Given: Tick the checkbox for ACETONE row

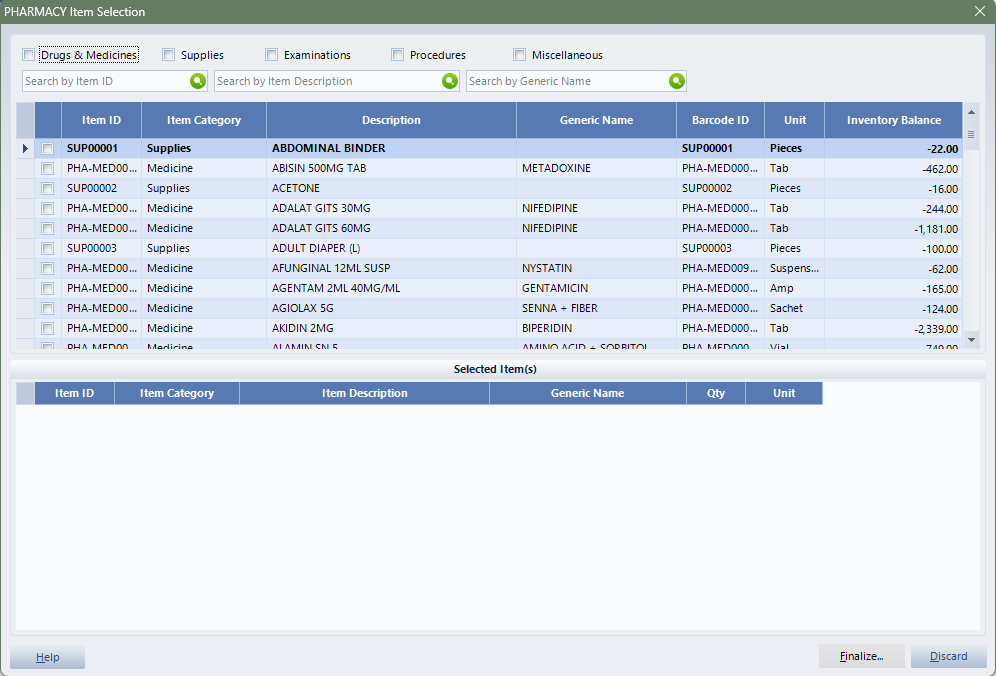Looking at the screenshot, I should click(x=48, y=189).
